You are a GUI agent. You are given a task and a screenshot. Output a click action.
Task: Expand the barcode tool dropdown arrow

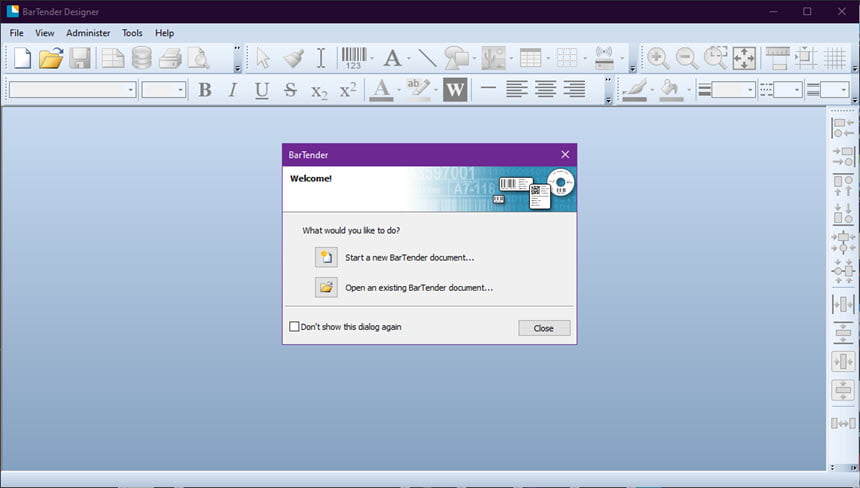pyautogui.click(x=372, y=58)
